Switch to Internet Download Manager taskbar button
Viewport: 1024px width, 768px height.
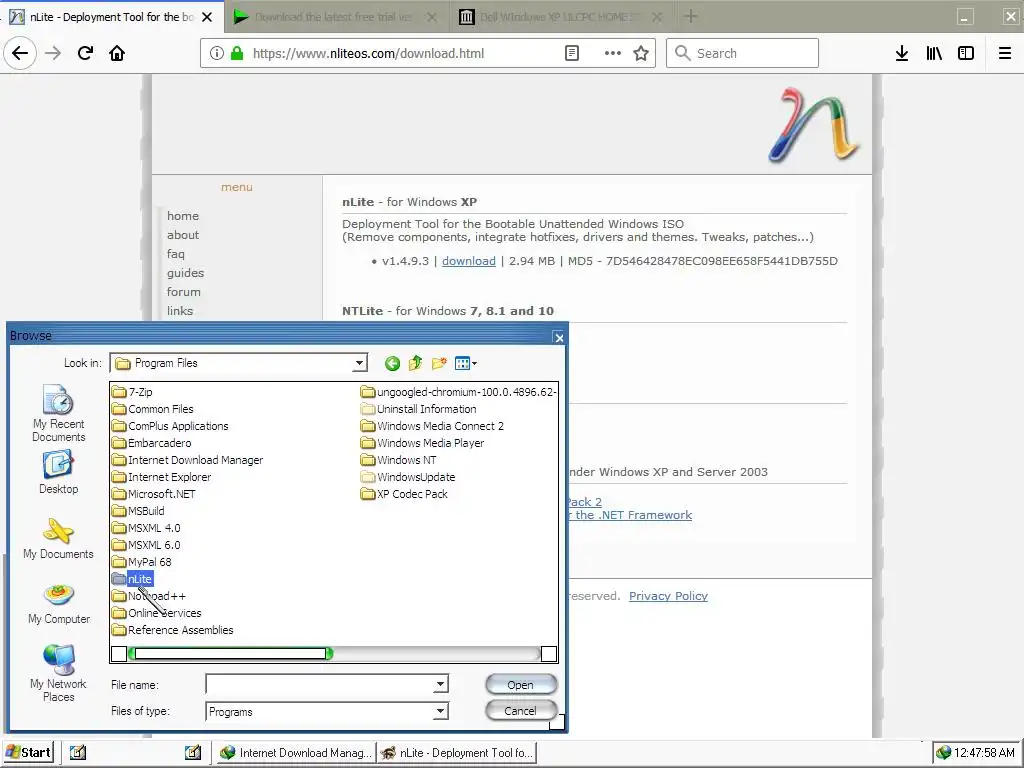[295, 752]
